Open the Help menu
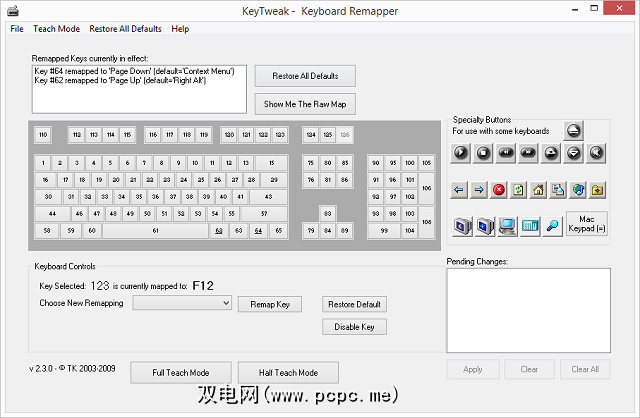This screenshot has width=640, height=418. (180, 29)
